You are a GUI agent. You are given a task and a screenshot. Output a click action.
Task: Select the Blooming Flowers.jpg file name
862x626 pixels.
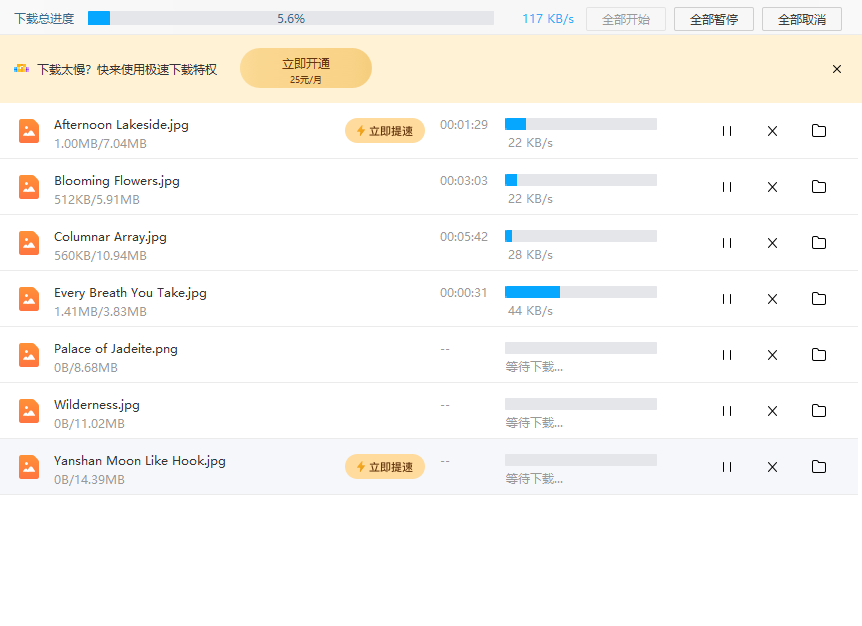point(117,181)
